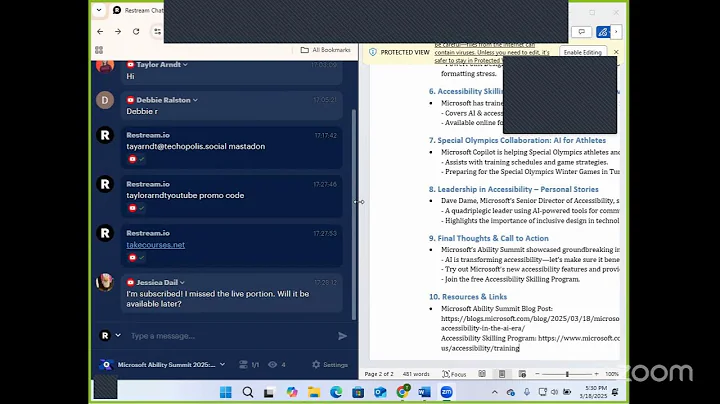Click the microphone tray icon
Screen dimensions: 720x404
527,392
